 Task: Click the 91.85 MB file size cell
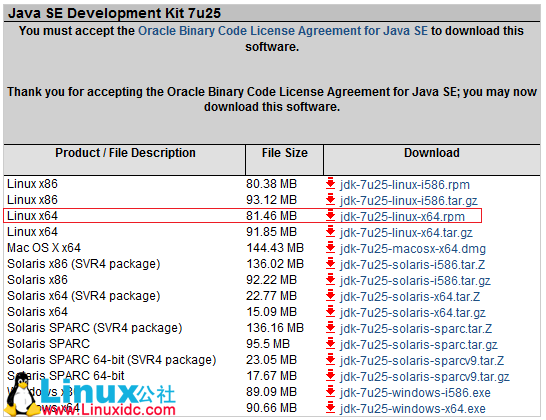271,232
